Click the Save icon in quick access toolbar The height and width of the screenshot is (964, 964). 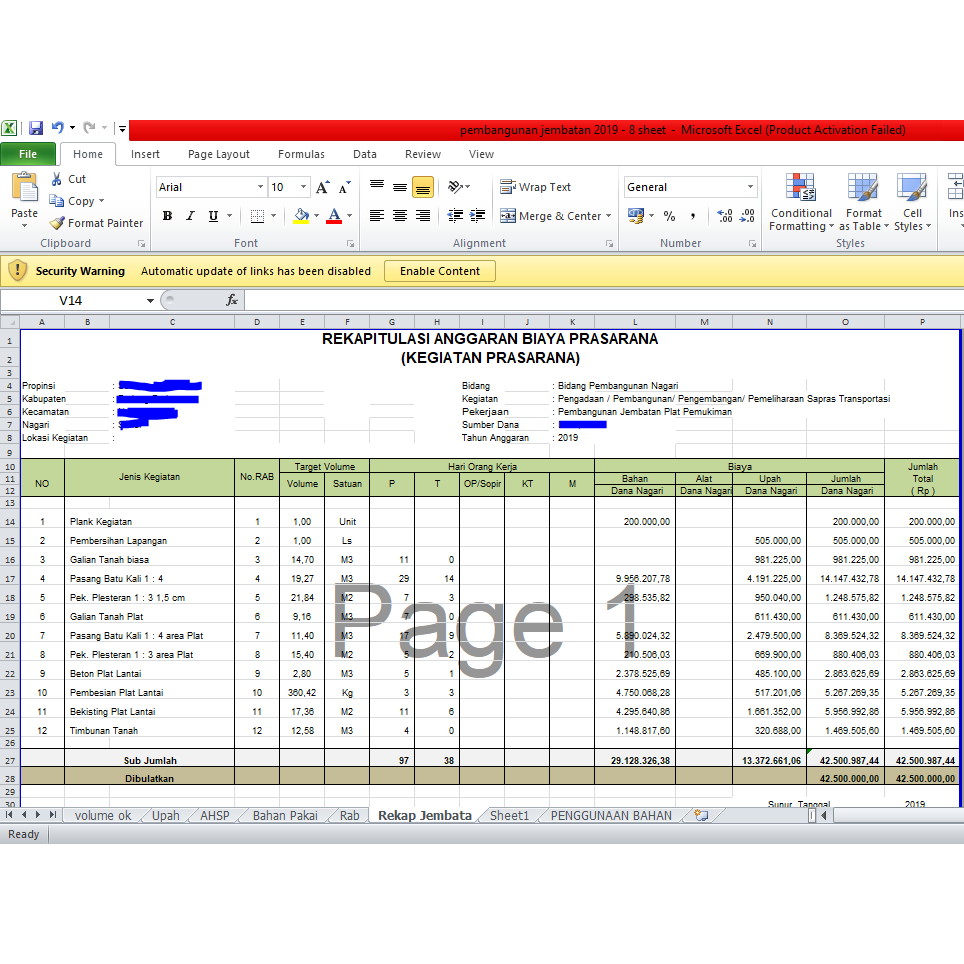click(36, 128)
